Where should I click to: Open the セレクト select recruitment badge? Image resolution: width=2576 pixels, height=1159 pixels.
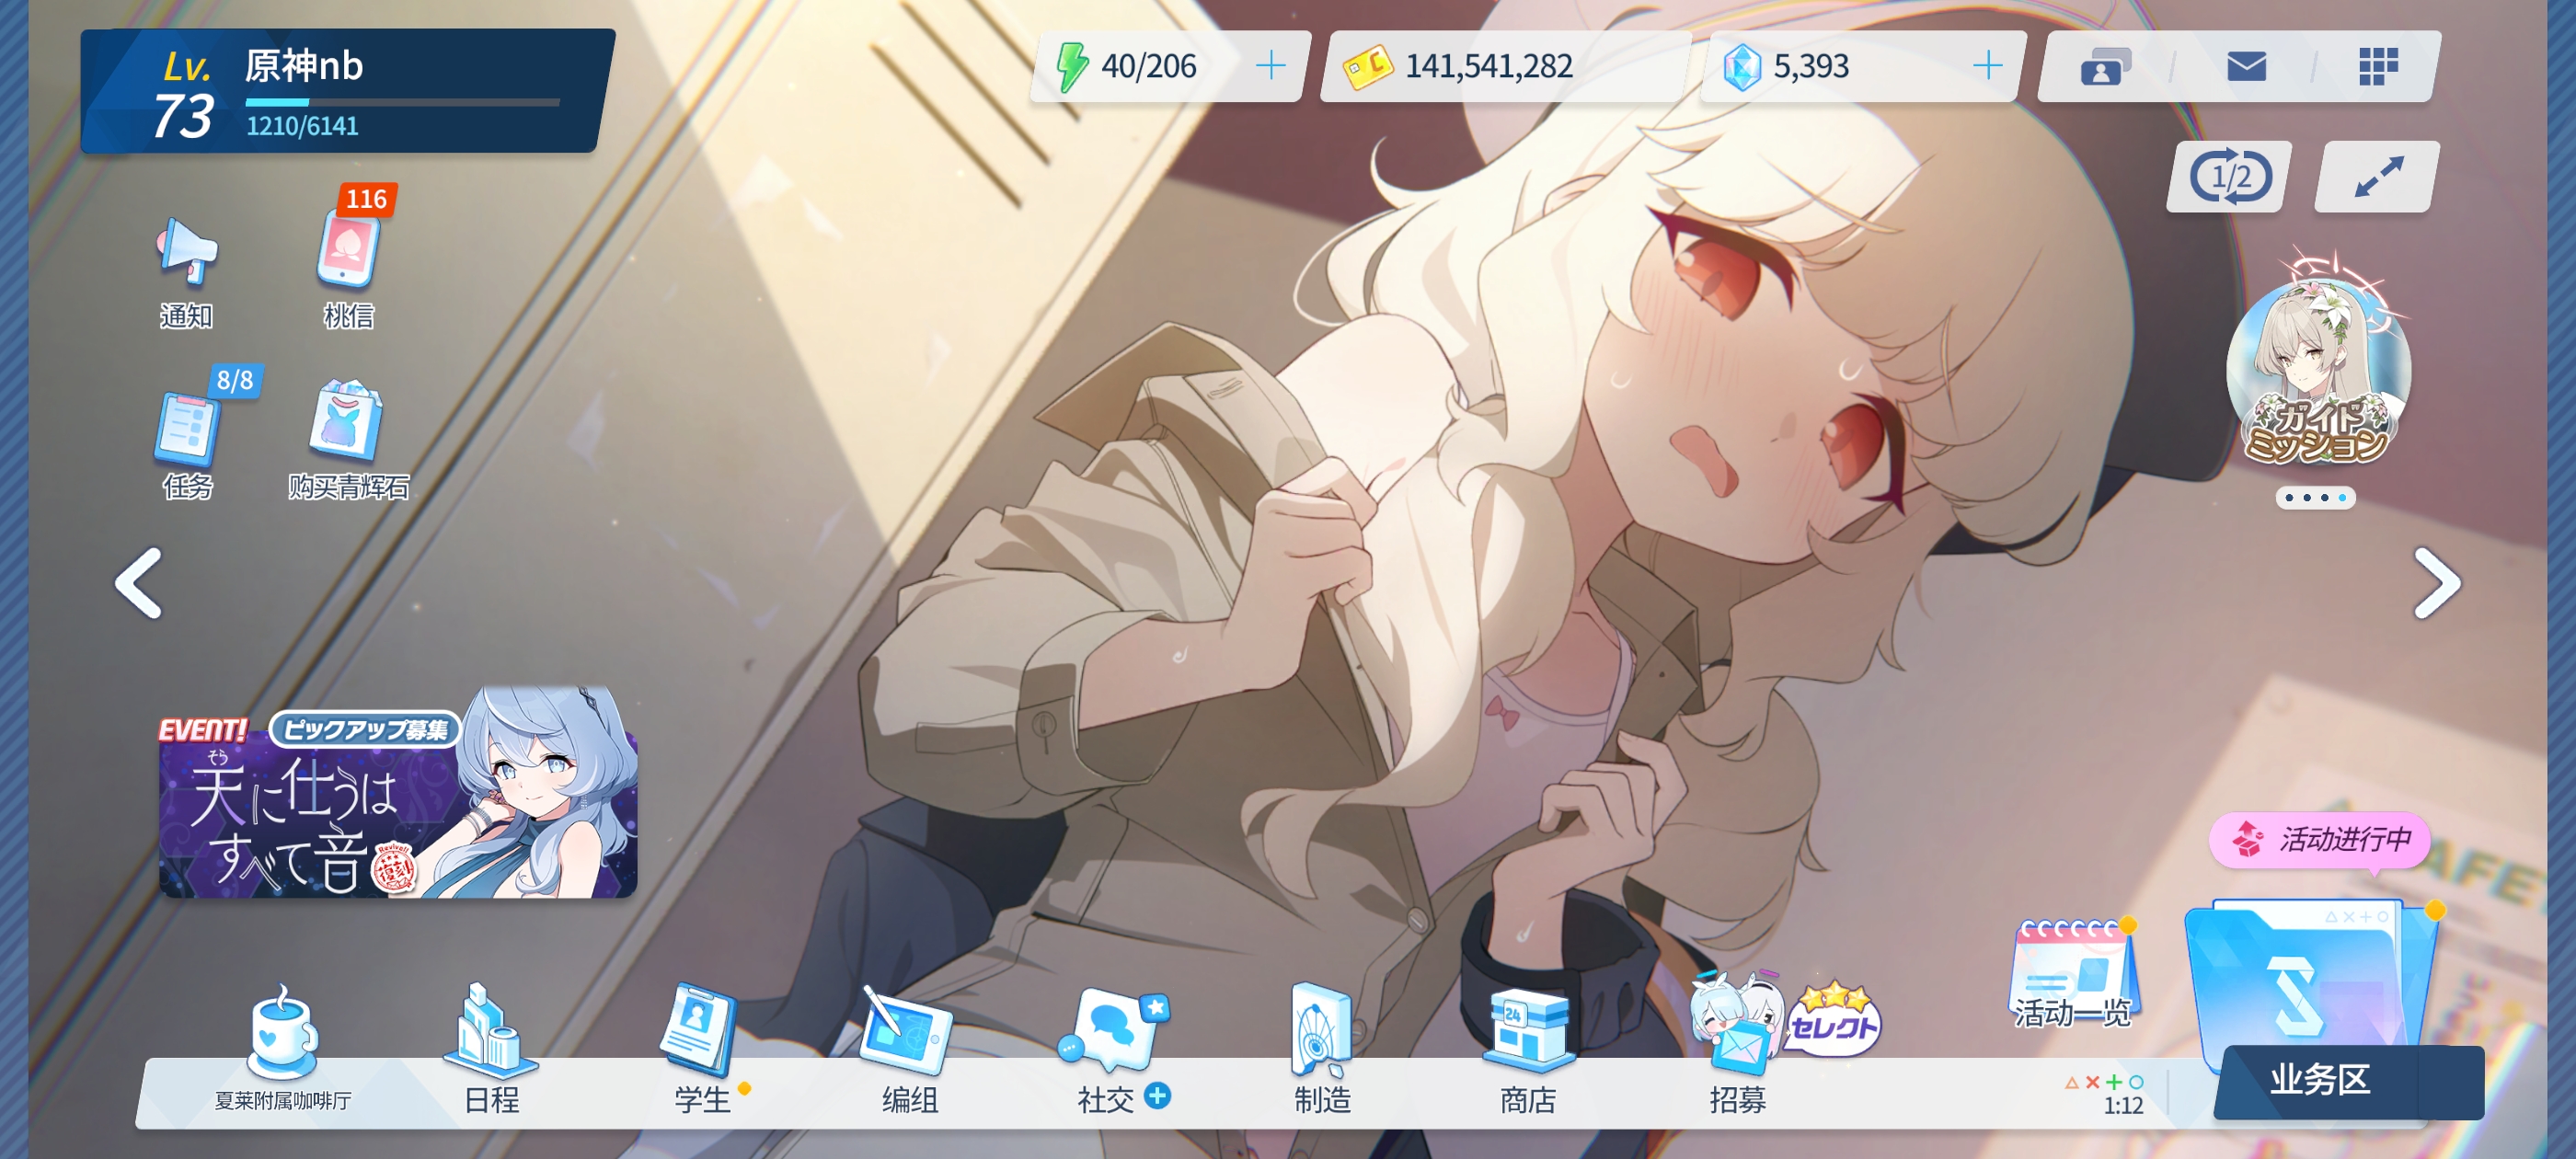point(1834,1019)
